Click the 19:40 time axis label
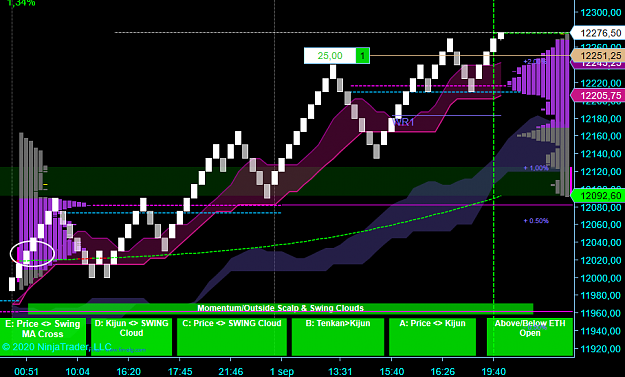 (x=493, y=372)
